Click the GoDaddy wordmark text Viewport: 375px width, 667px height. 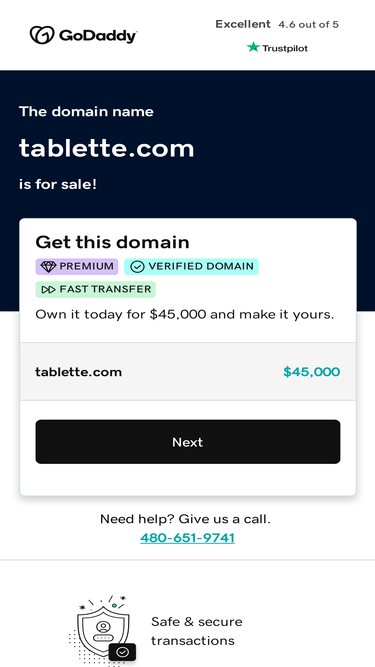[98, 36]
